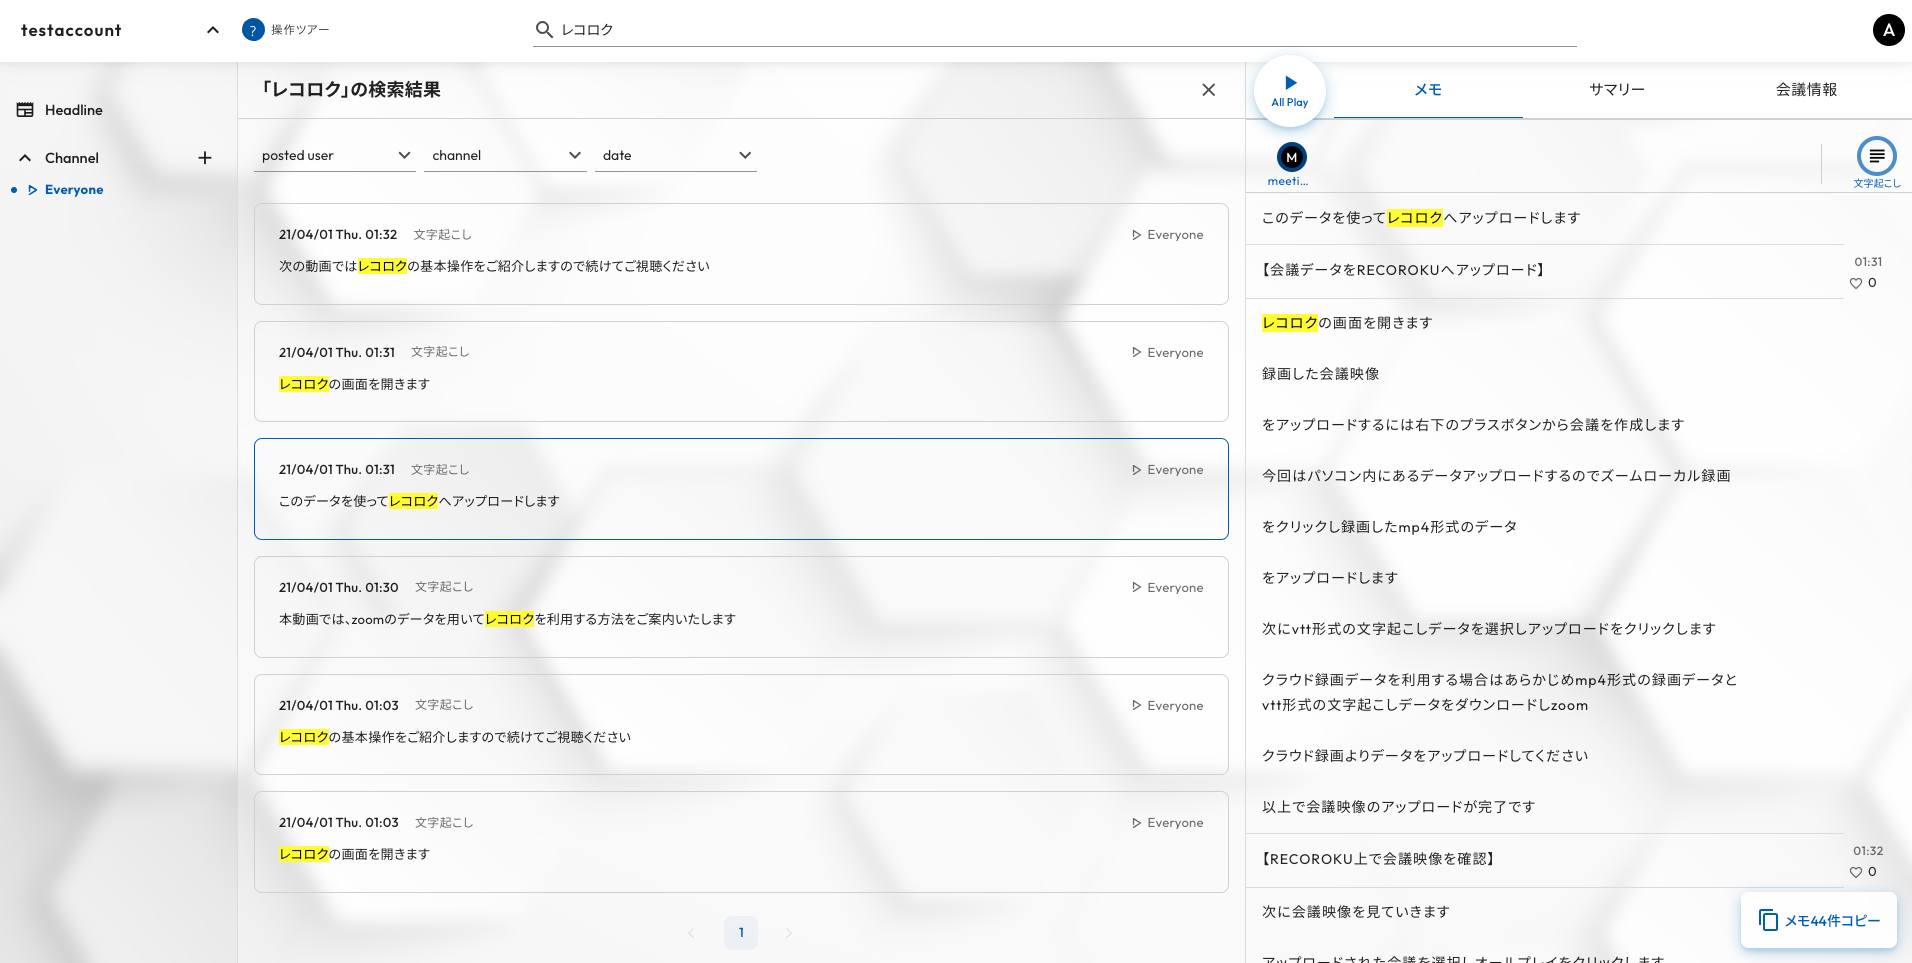Click Everyone link on the 01:32 result
This screenshot has height=963, width=1912.
[1168, 235]
